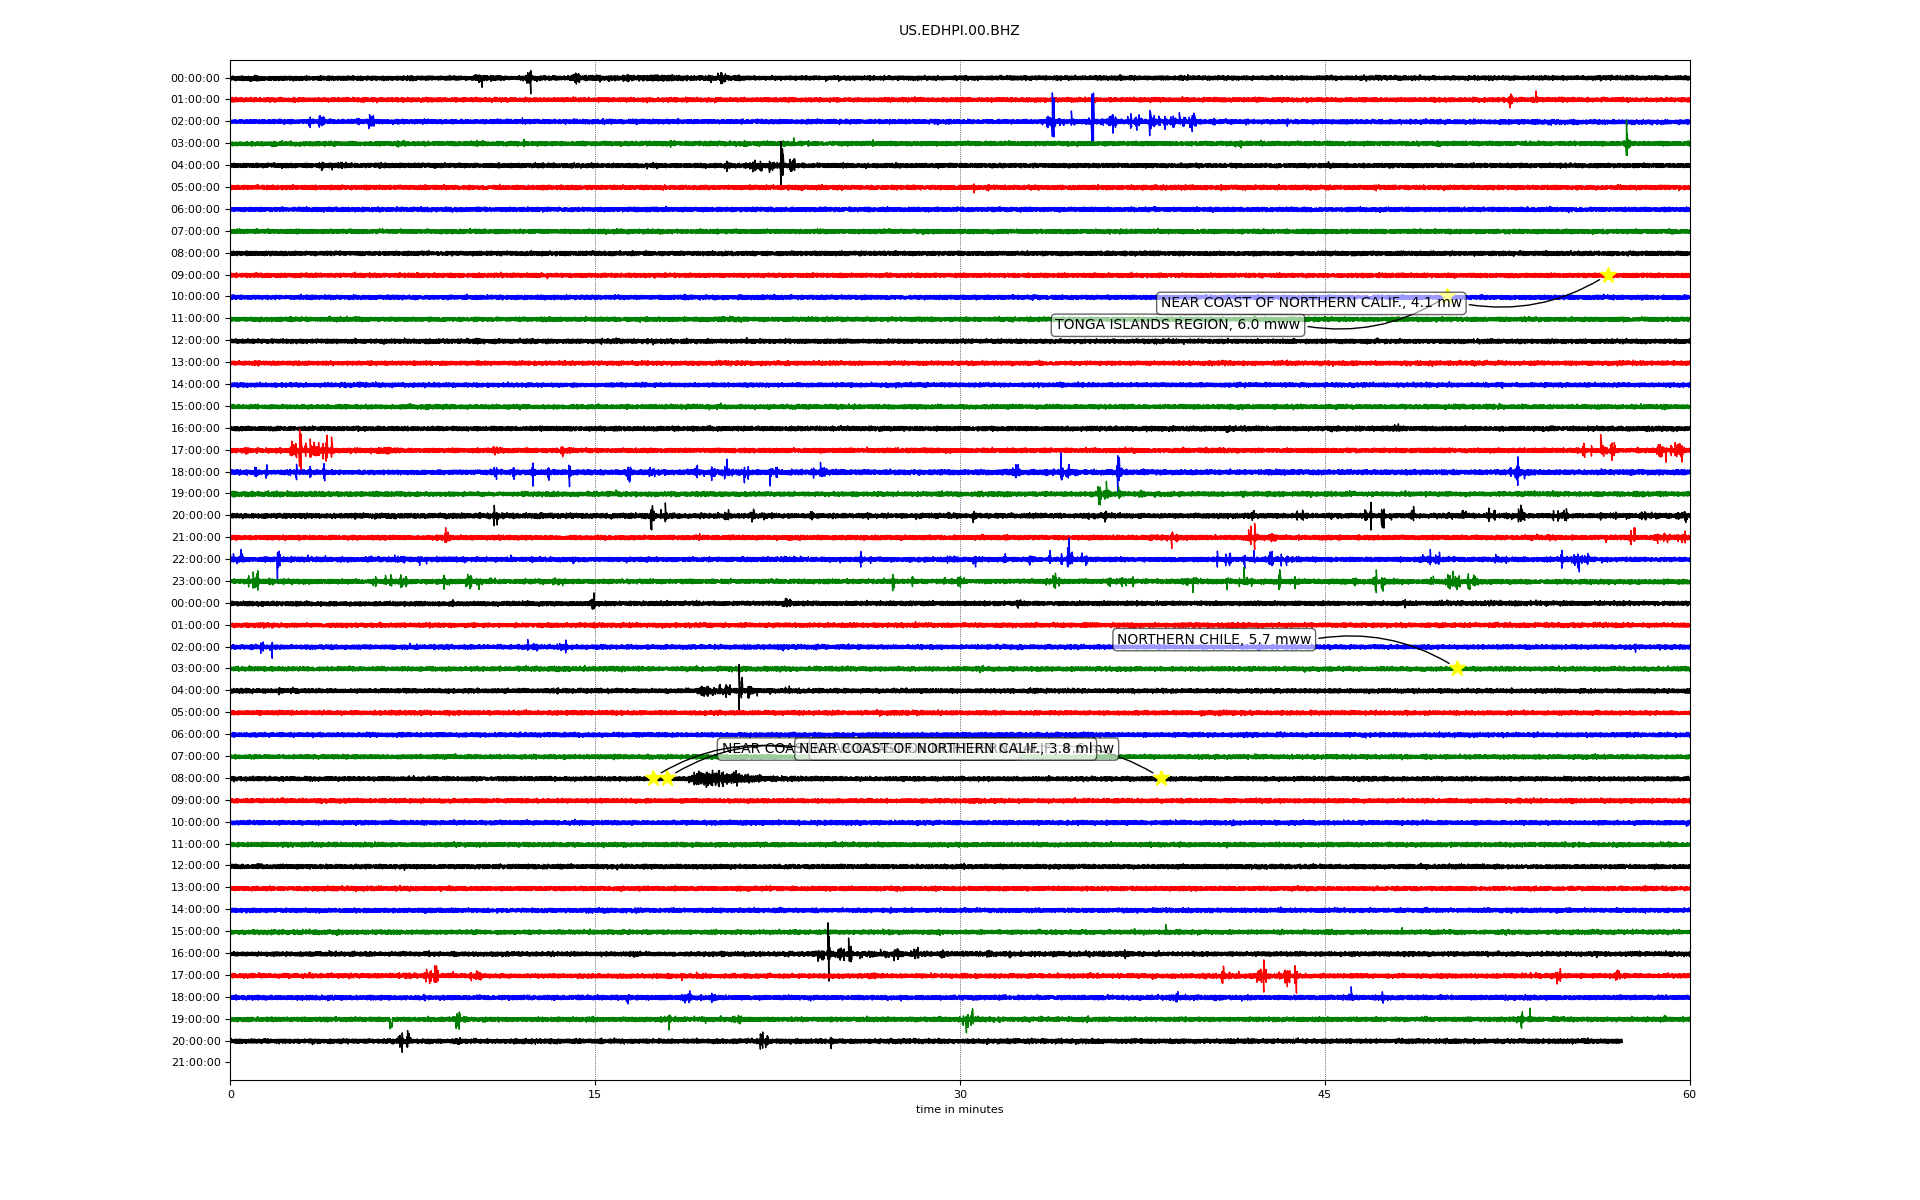Click the 22:00:00 time label
The image size is (1920, 1200).
[195, 560]
